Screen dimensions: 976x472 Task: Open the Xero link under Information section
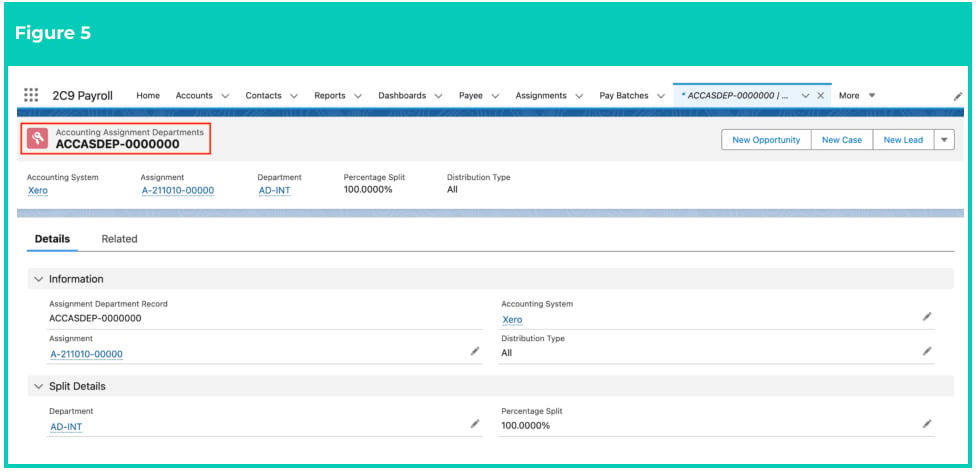tap(512, 319)
